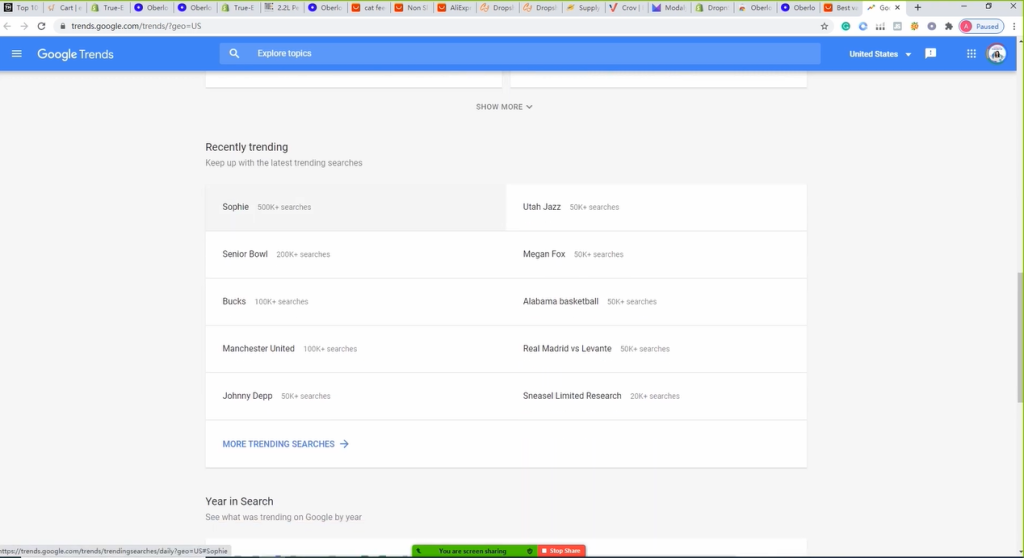
Task: Click the site lock icon
Action: pos(63,26)
